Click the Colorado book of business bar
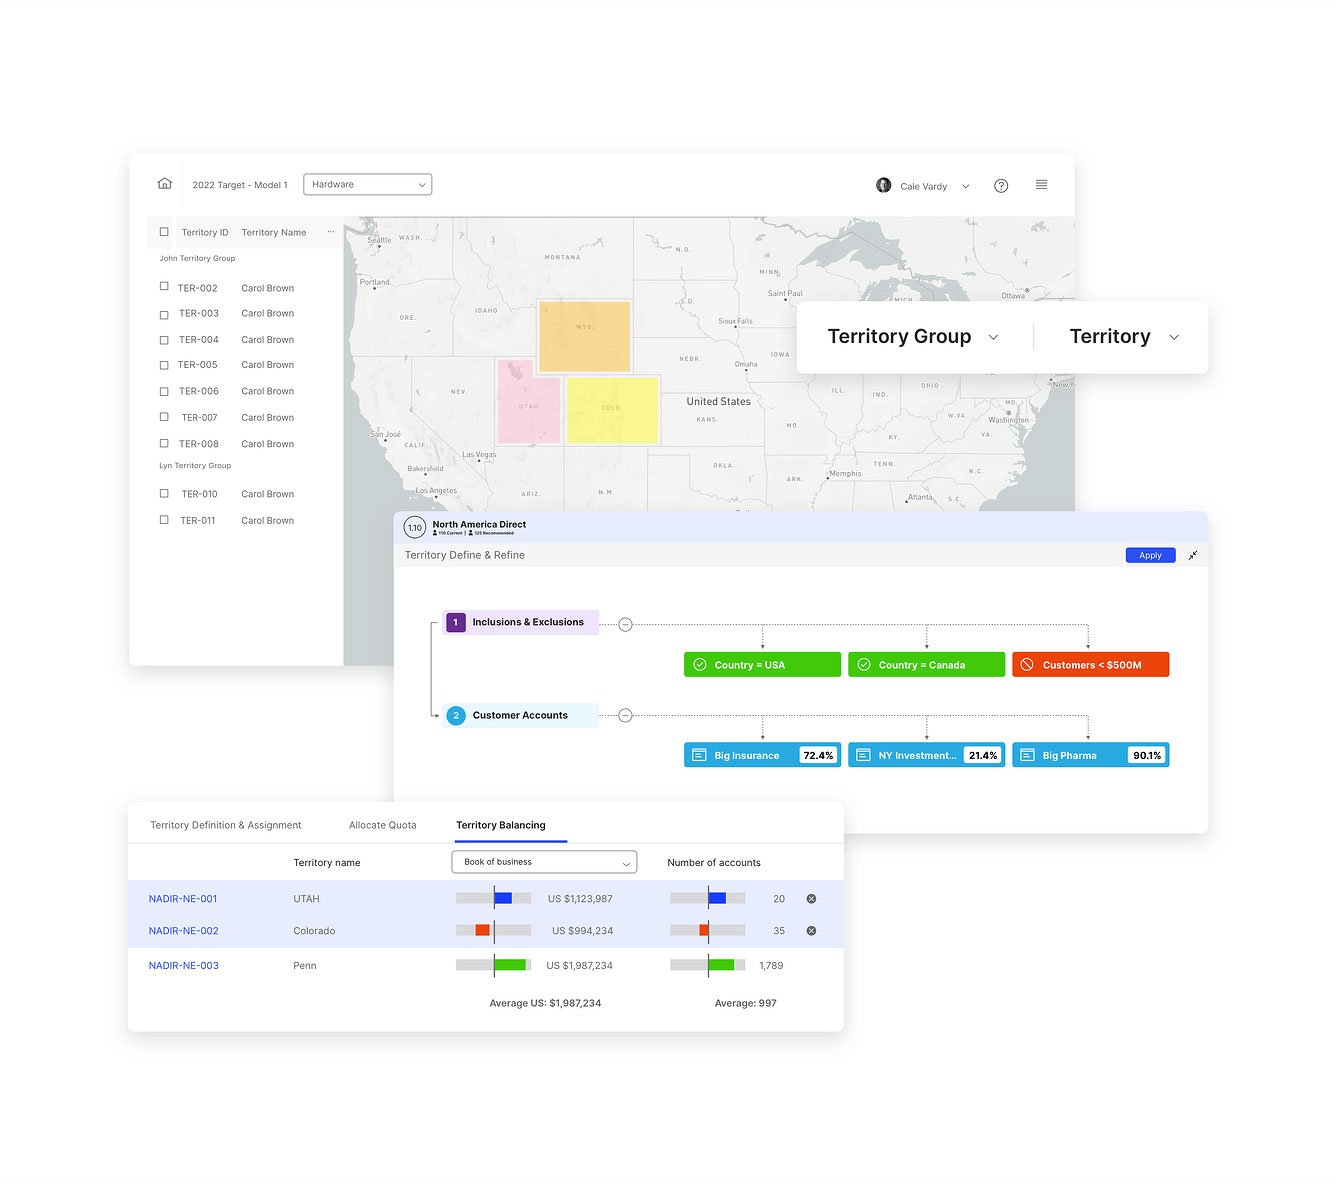Image resolution: width=1335 pixels, height=1184 pixels. click(x=482, y=930)
